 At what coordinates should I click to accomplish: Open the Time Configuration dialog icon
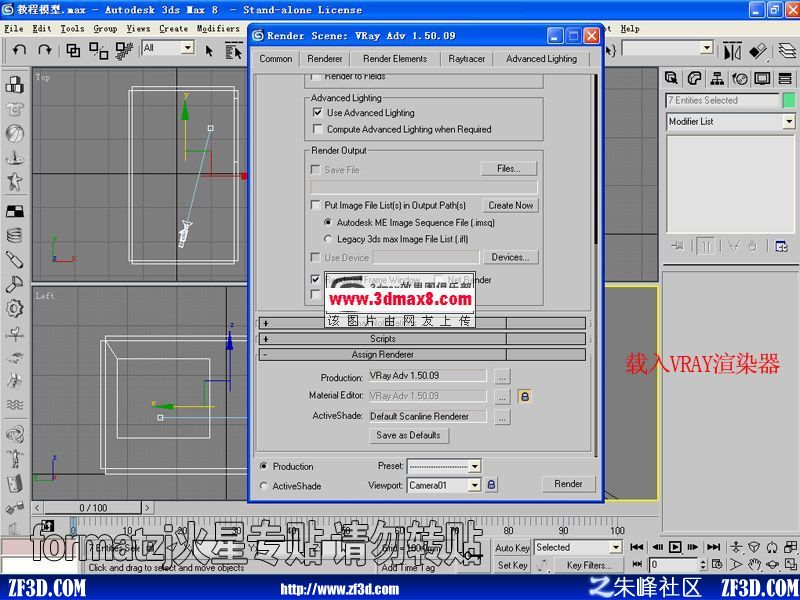717,564
